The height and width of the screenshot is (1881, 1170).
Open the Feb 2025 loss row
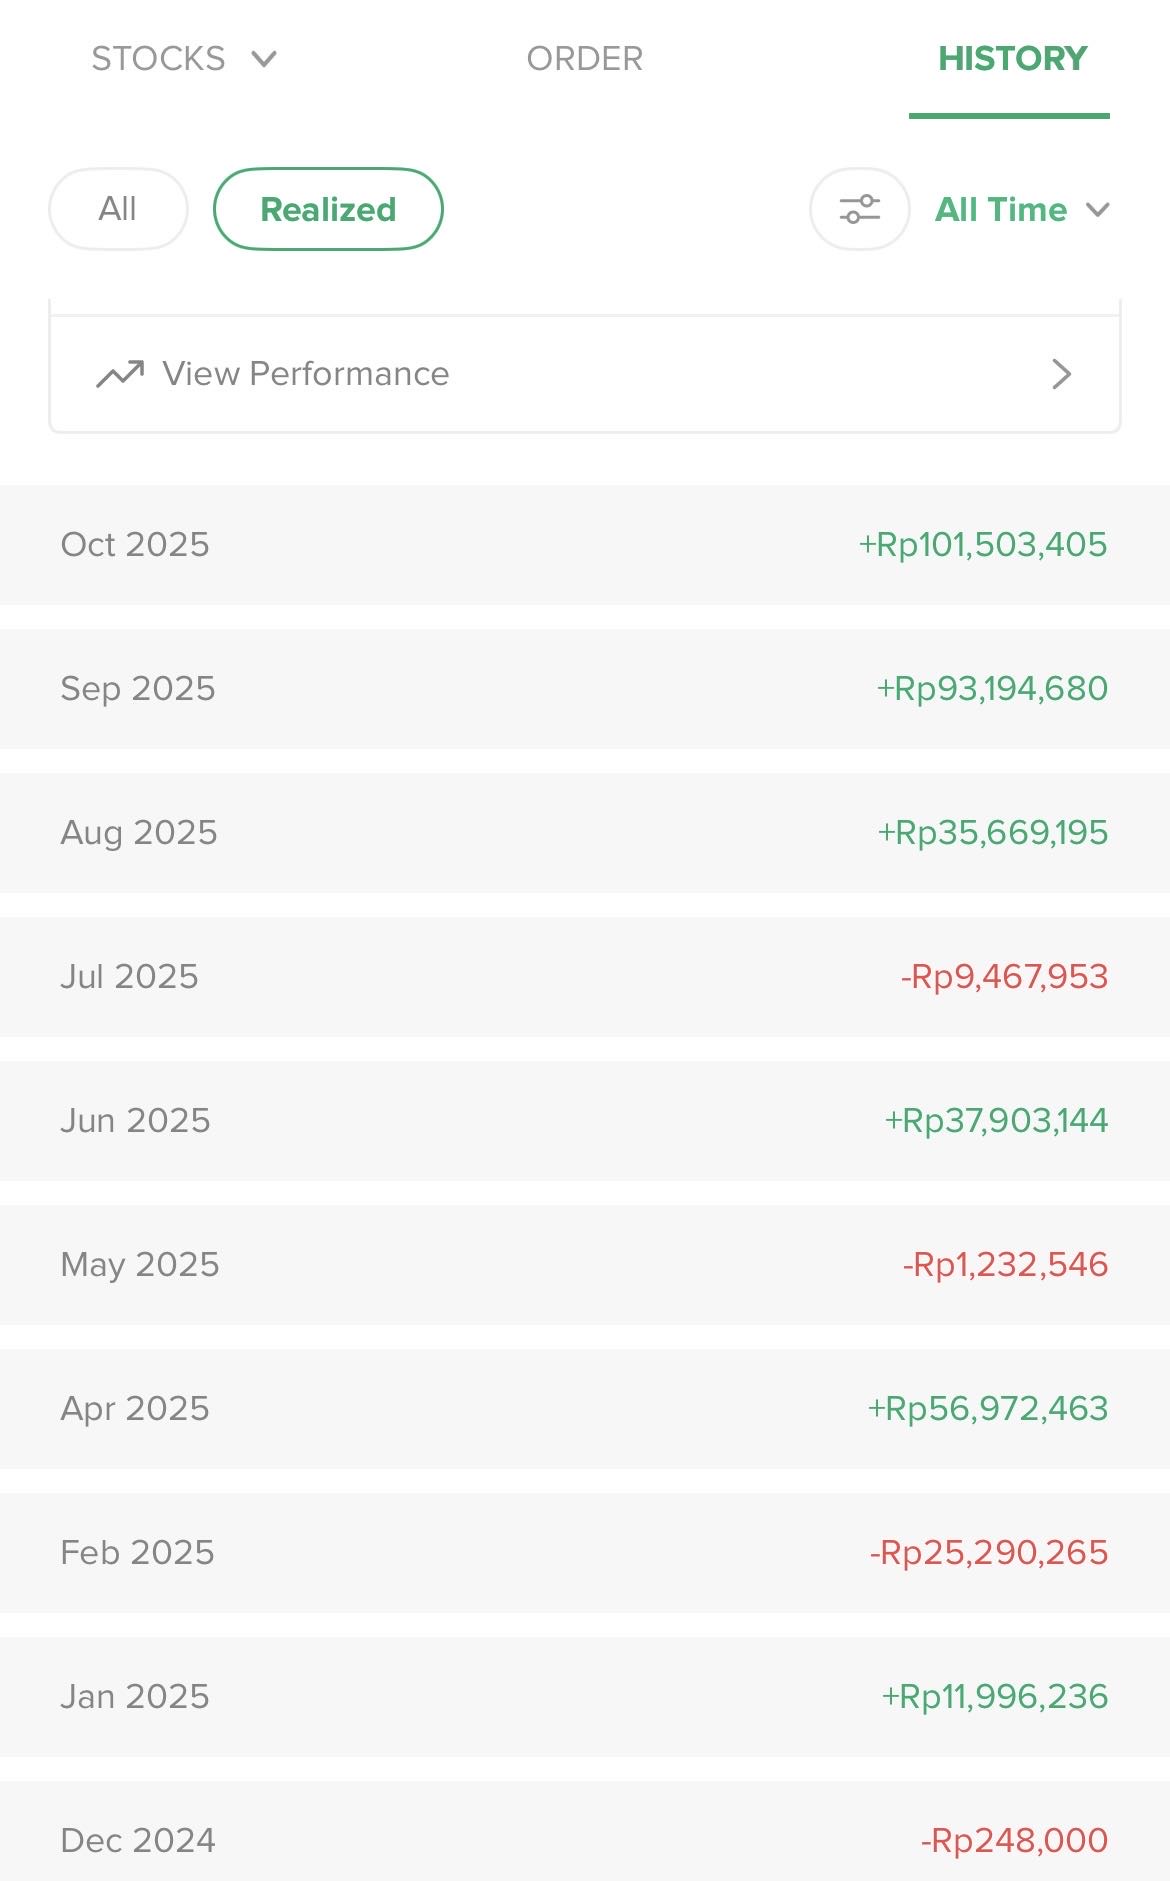(585, 1553)
